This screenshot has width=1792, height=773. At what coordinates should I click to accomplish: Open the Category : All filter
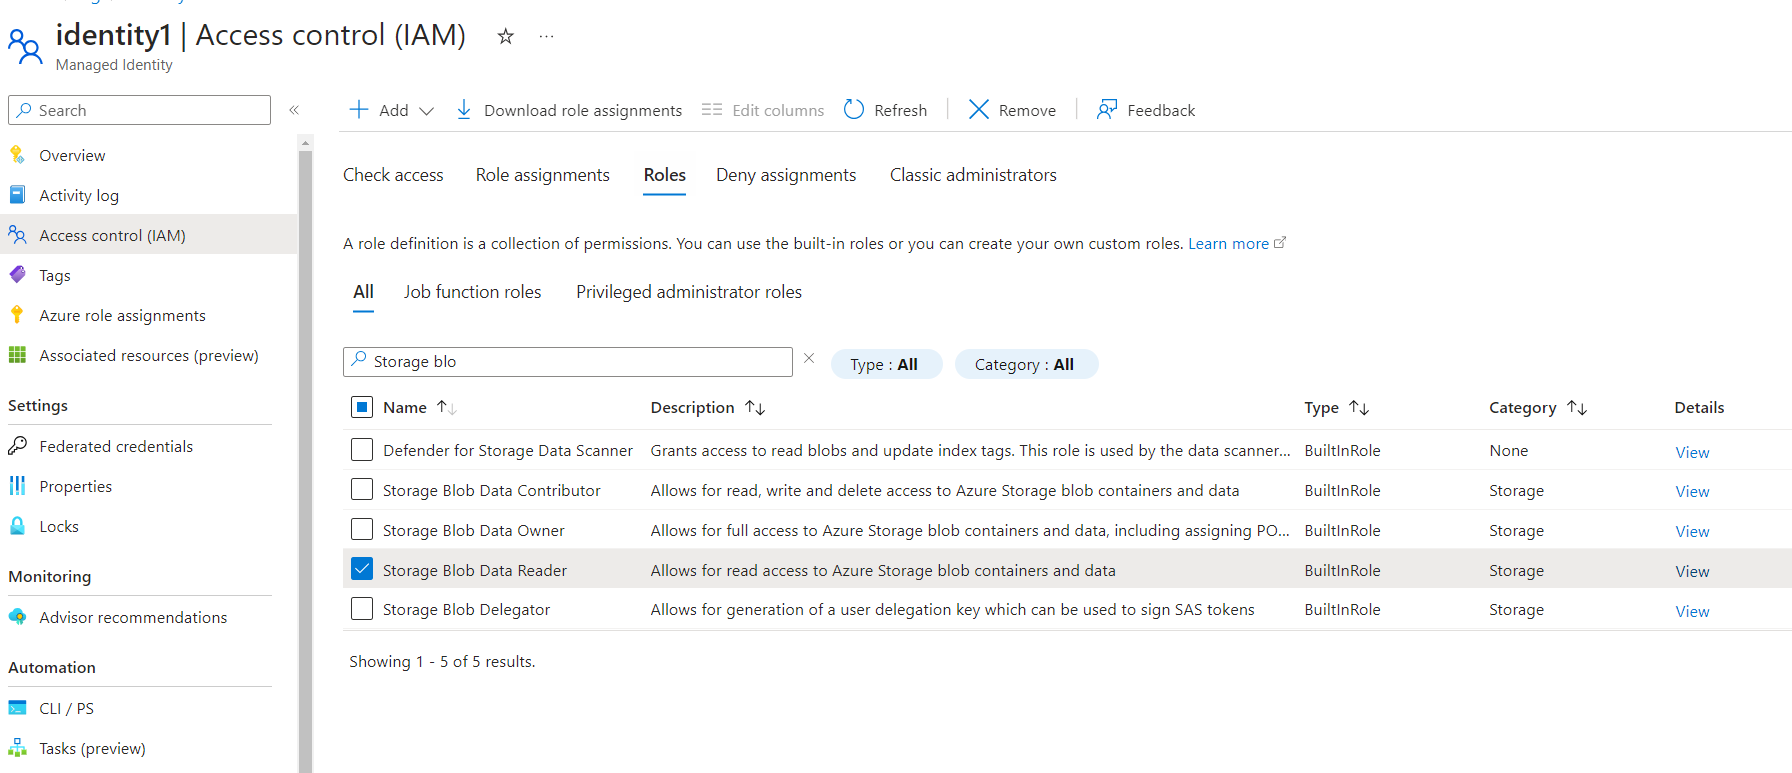pyautogui.click(x=1026, y=364)
